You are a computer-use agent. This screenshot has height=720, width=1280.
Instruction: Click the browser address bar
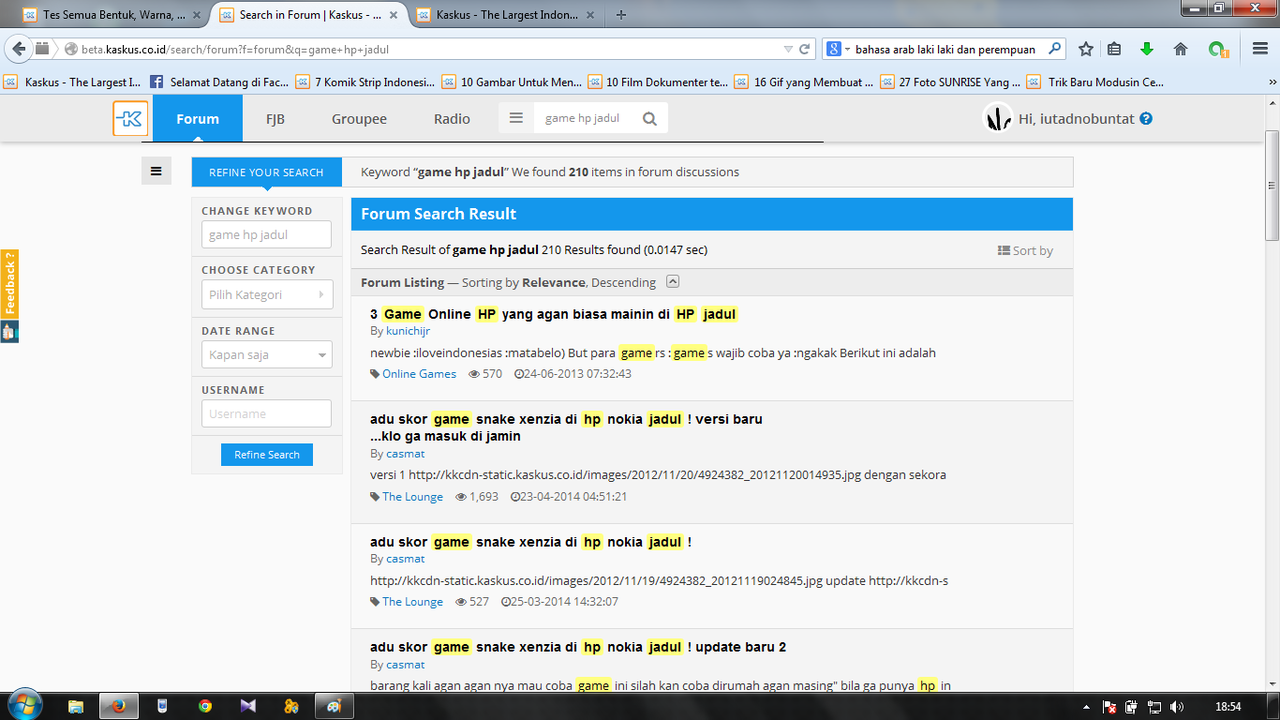click(x=420, y=49)
